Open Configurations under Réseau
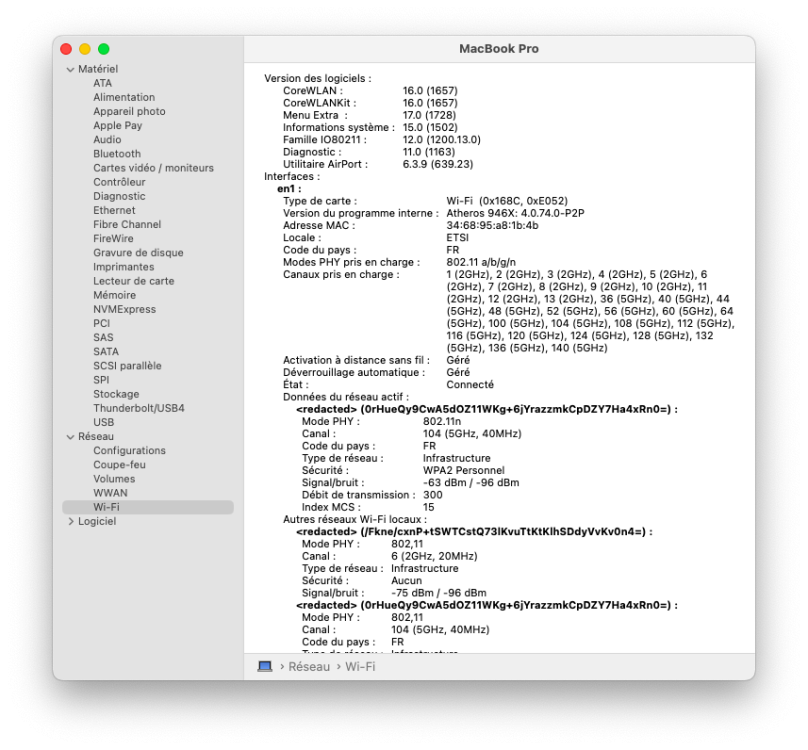Viewport: 808px width, 750px height. click(x=129, y=451)
